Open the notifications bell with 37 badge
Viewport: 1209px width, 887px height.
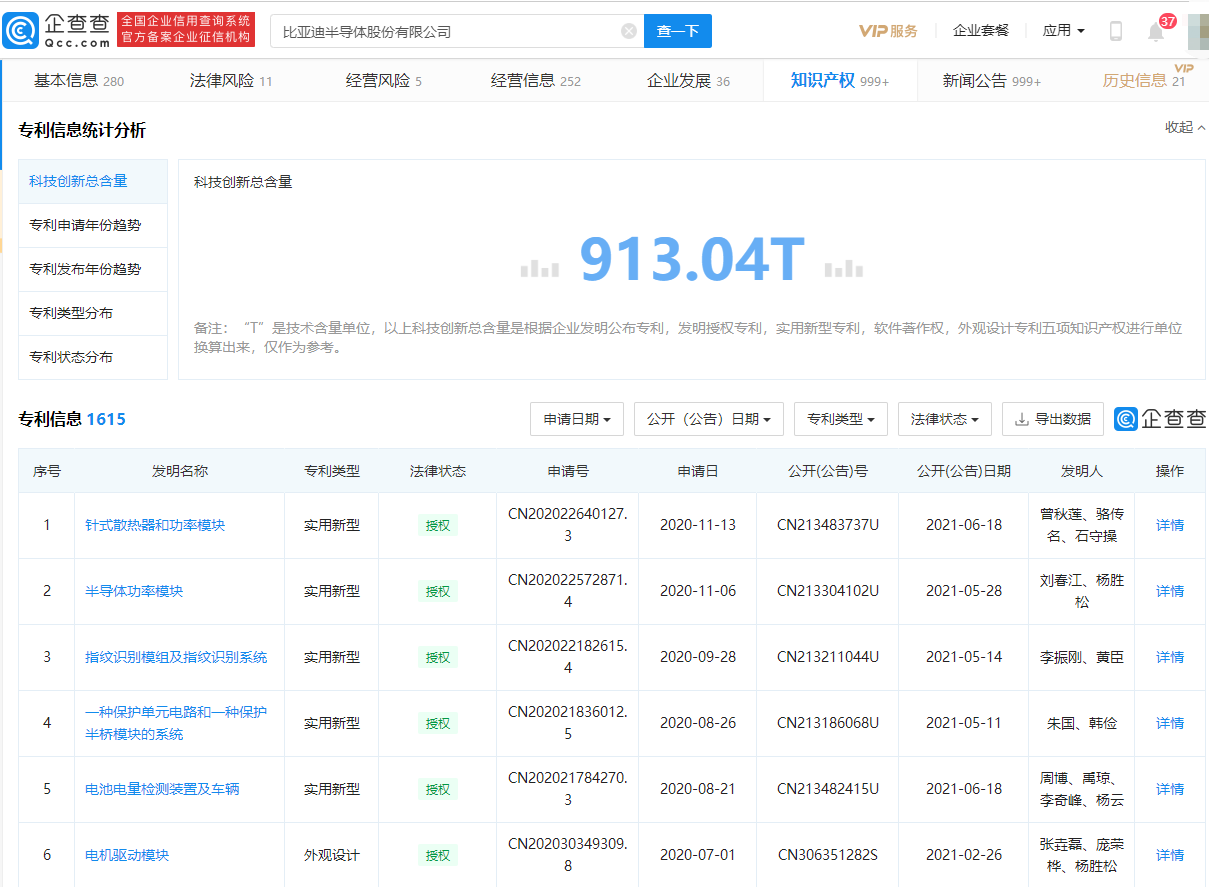click(x=1157, y=30)
